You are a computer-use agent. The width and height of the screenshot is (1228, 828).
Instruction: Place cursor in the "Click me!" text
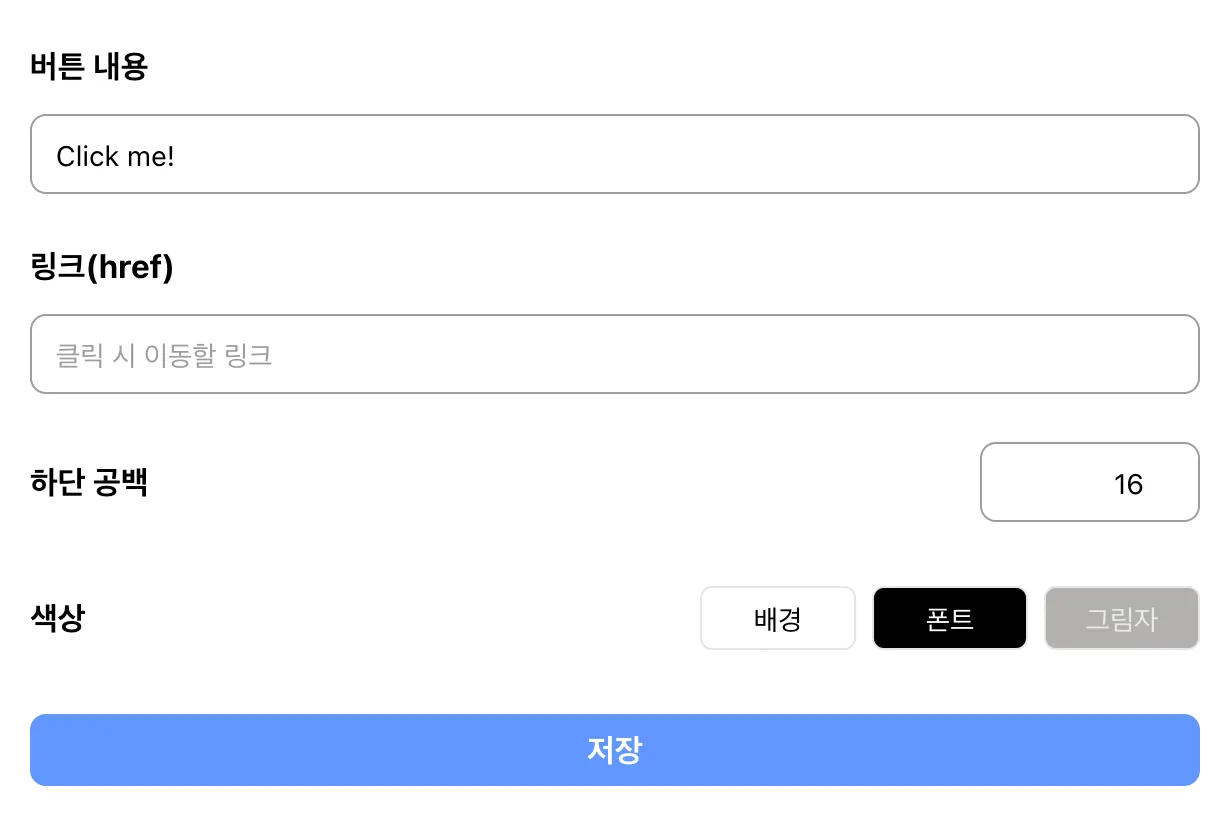click(115, 156)
